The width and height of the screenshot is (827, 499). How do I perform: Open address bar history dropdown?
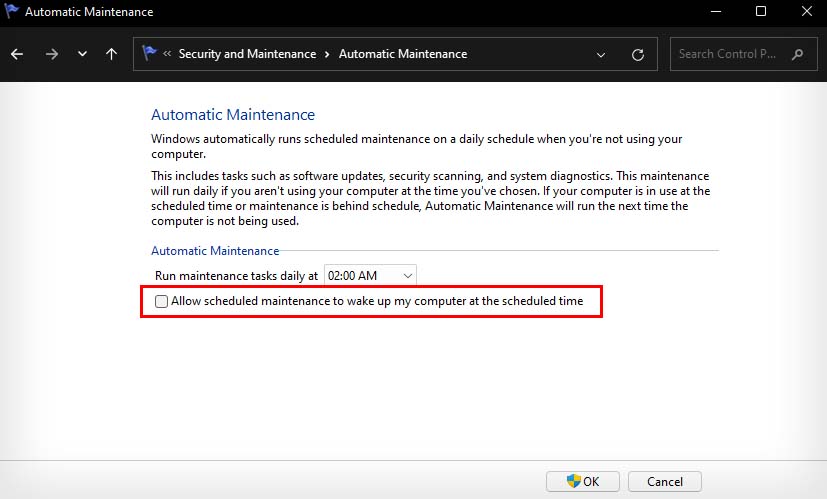click(x=601, y=55)
